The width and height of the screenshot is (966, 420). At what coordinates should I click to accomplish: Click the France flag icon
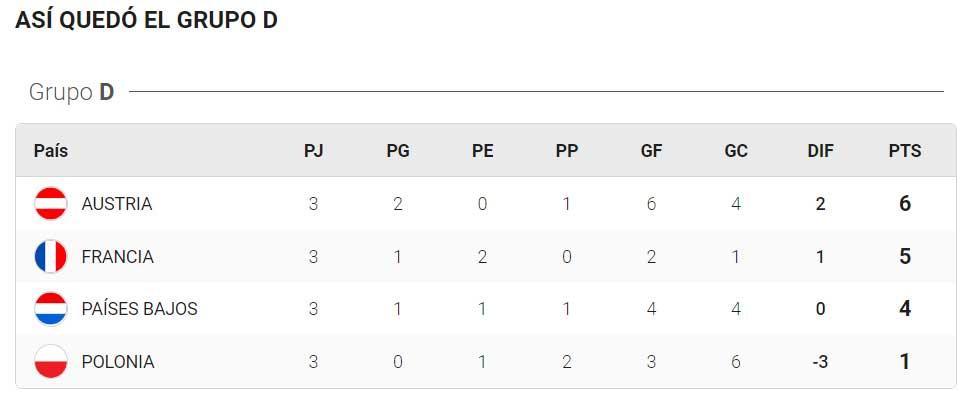tap(51, 256)
